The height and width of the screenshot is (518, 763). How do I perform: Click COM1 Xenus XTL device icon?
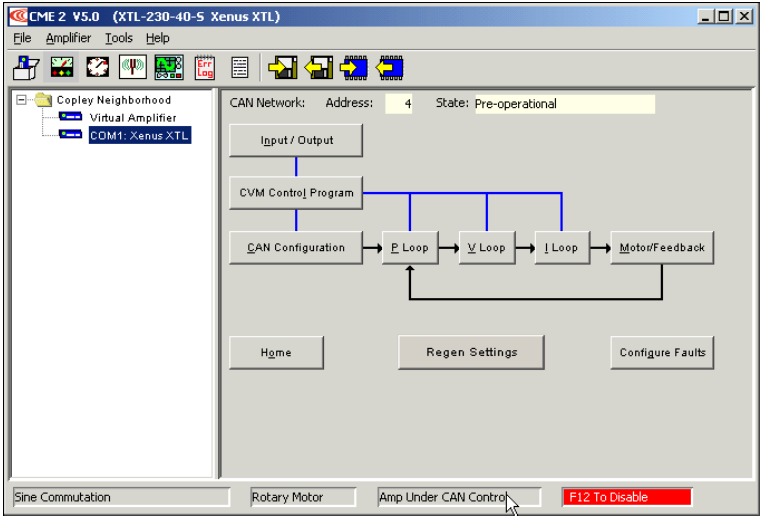70,134
